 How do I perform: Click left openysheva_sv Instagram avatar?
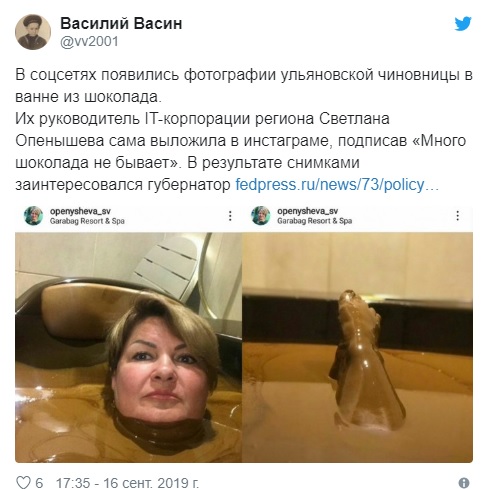(33, 216)
